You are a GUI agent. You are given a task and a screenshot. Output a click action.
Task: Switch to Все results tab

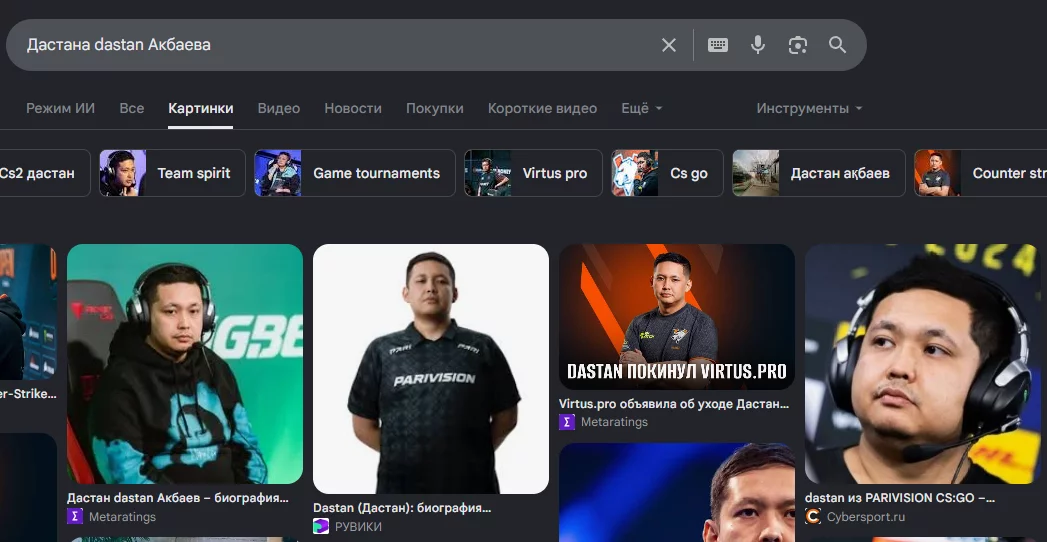pos(132,108)
